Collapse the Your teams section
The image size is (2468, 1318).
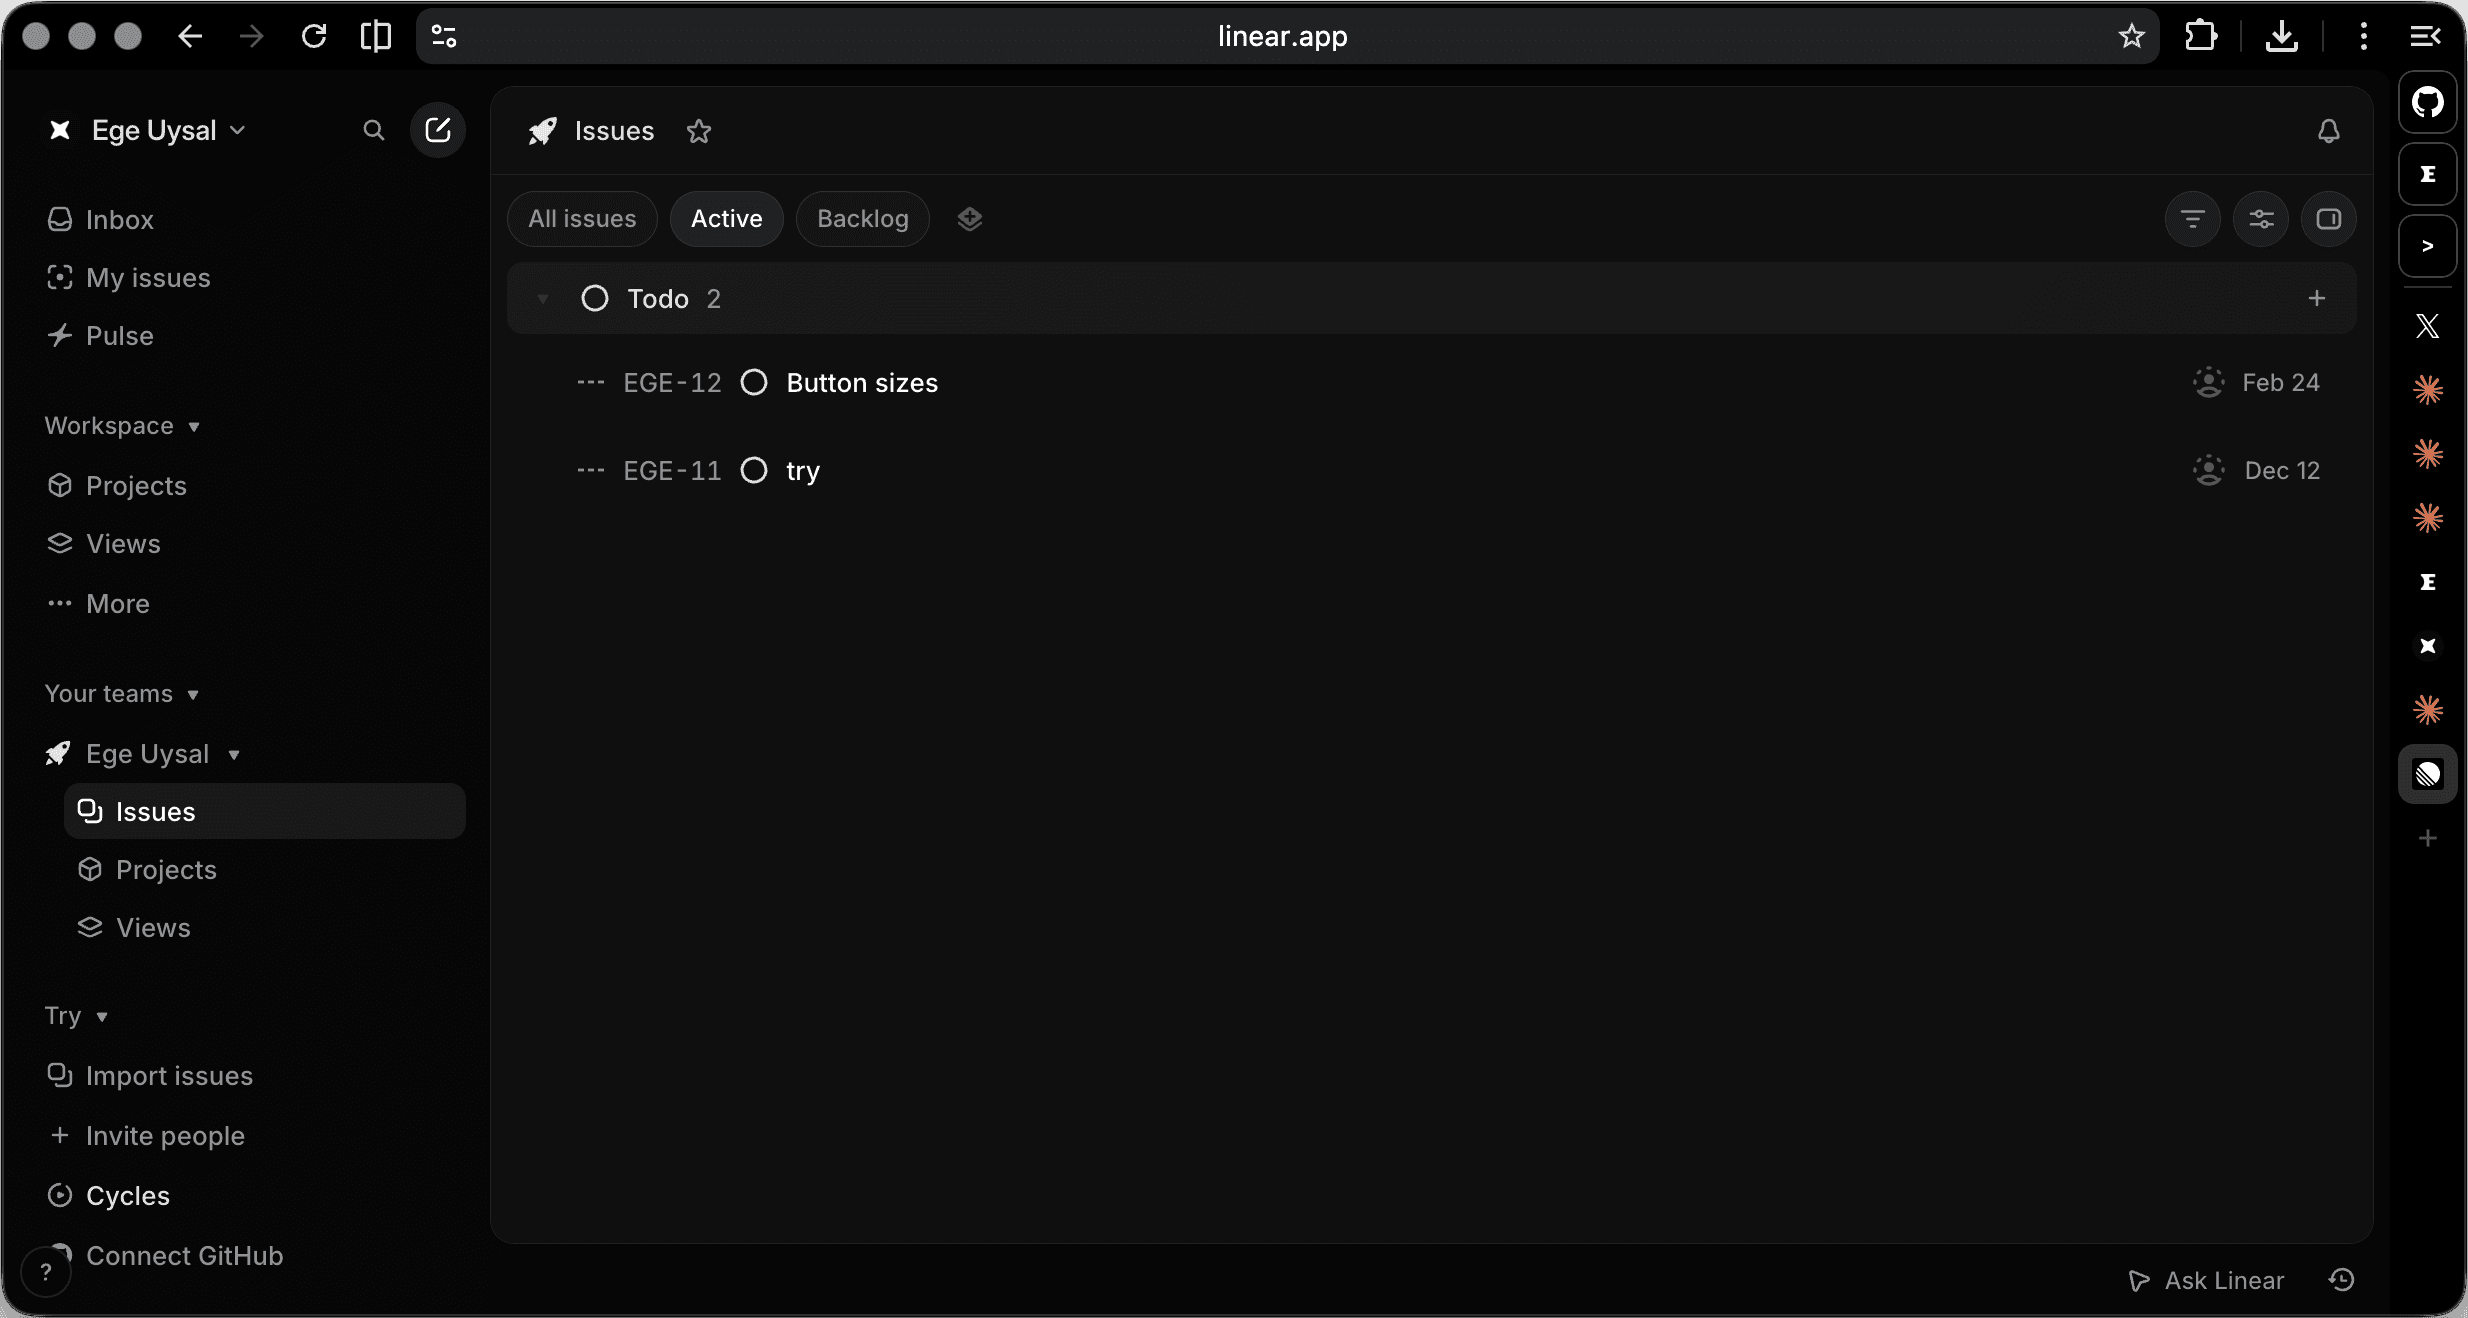point(121,693)
